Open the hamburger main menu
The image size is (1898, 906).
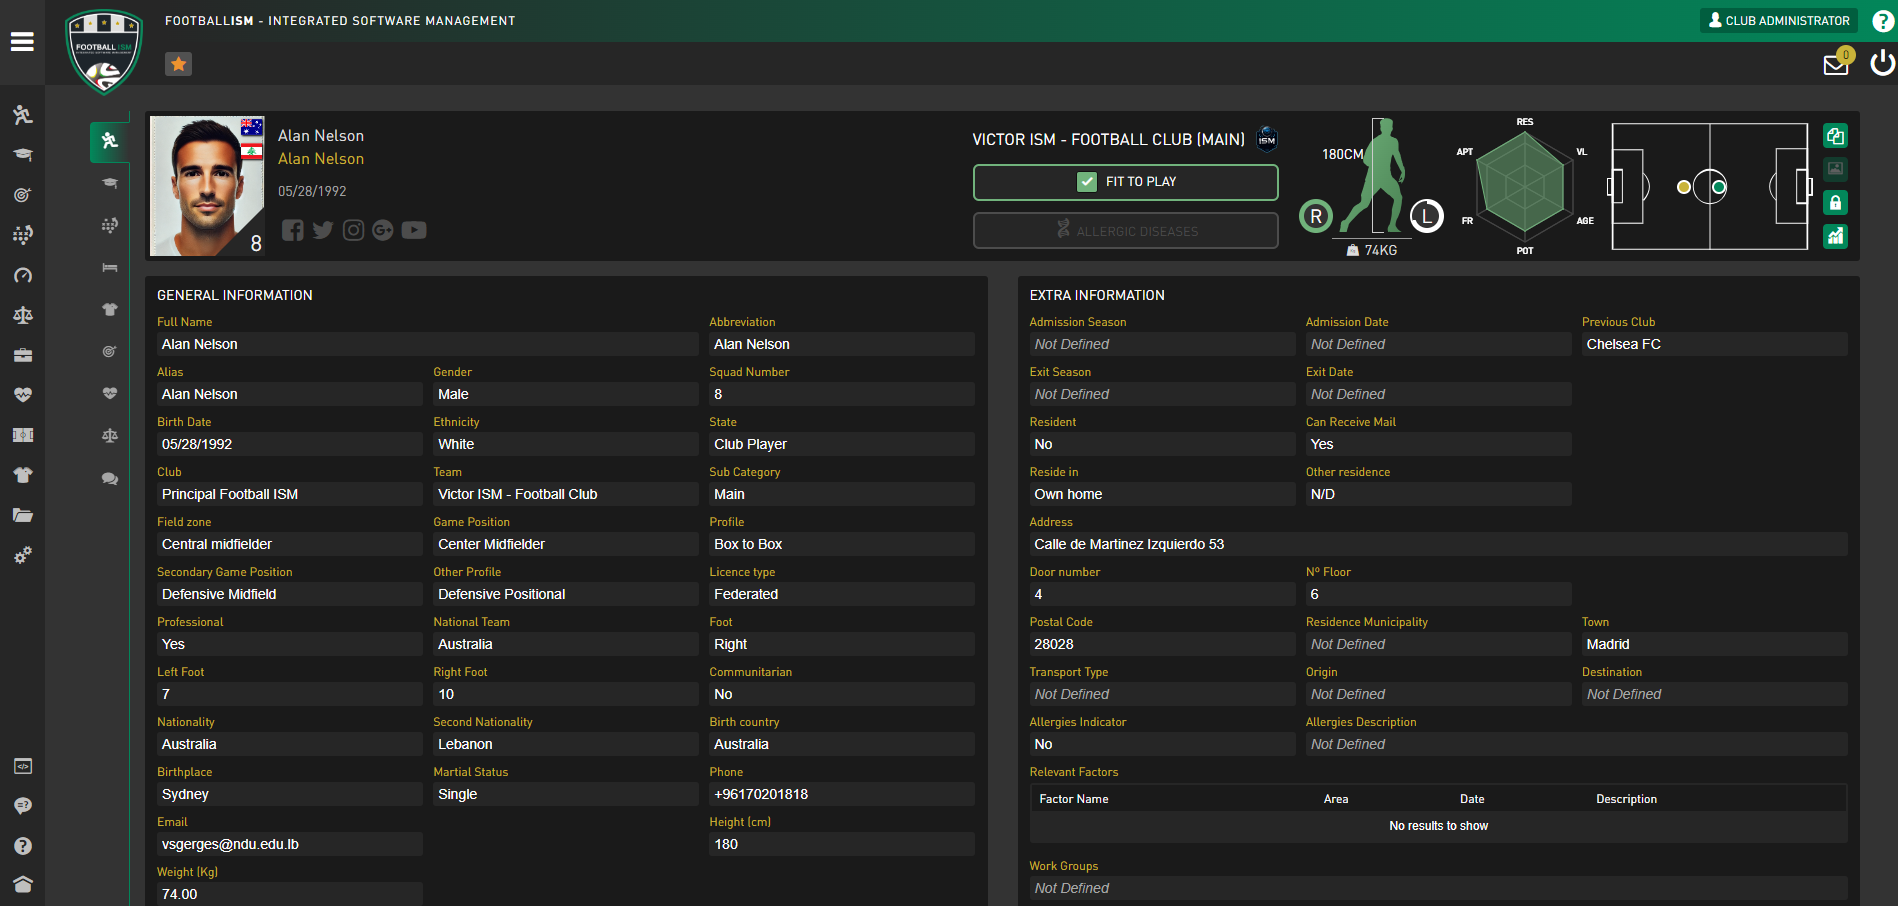pos(22,42)
